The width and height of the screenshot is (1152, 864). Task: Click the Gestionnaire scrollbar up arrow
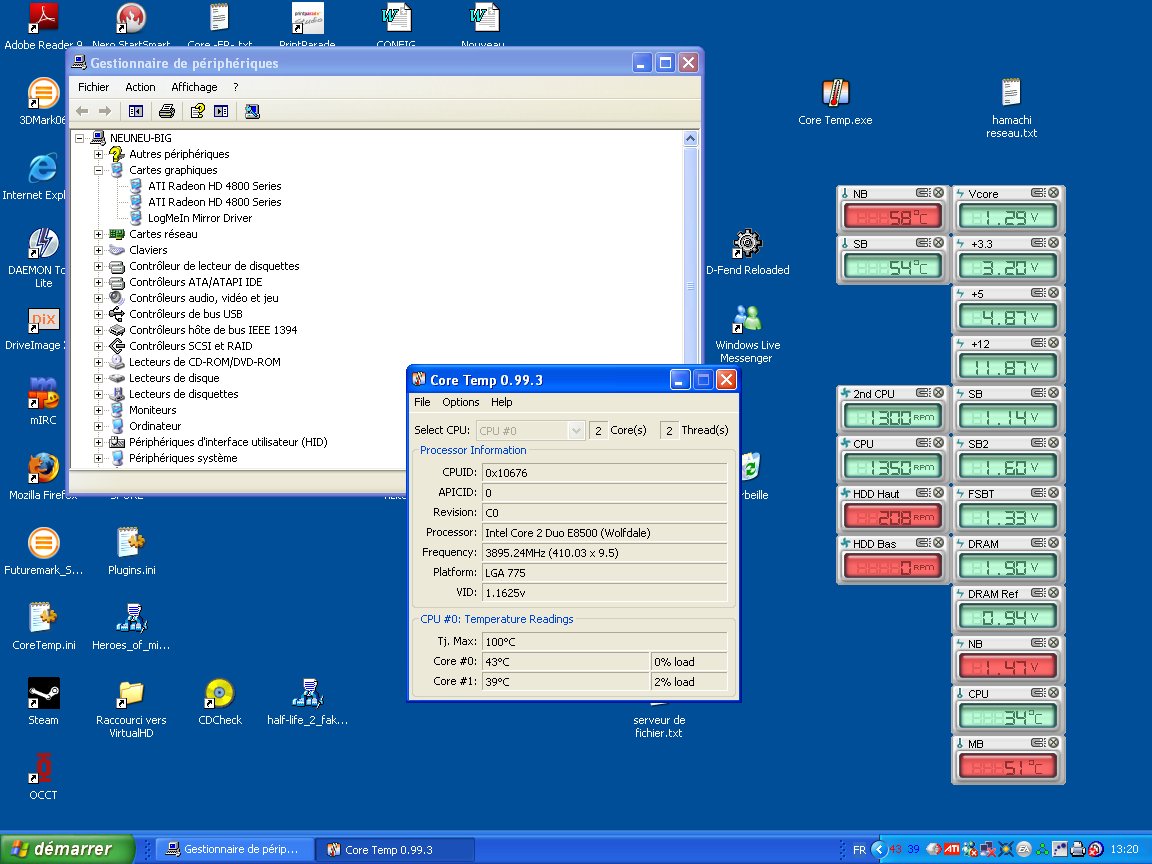click(690, 138)
